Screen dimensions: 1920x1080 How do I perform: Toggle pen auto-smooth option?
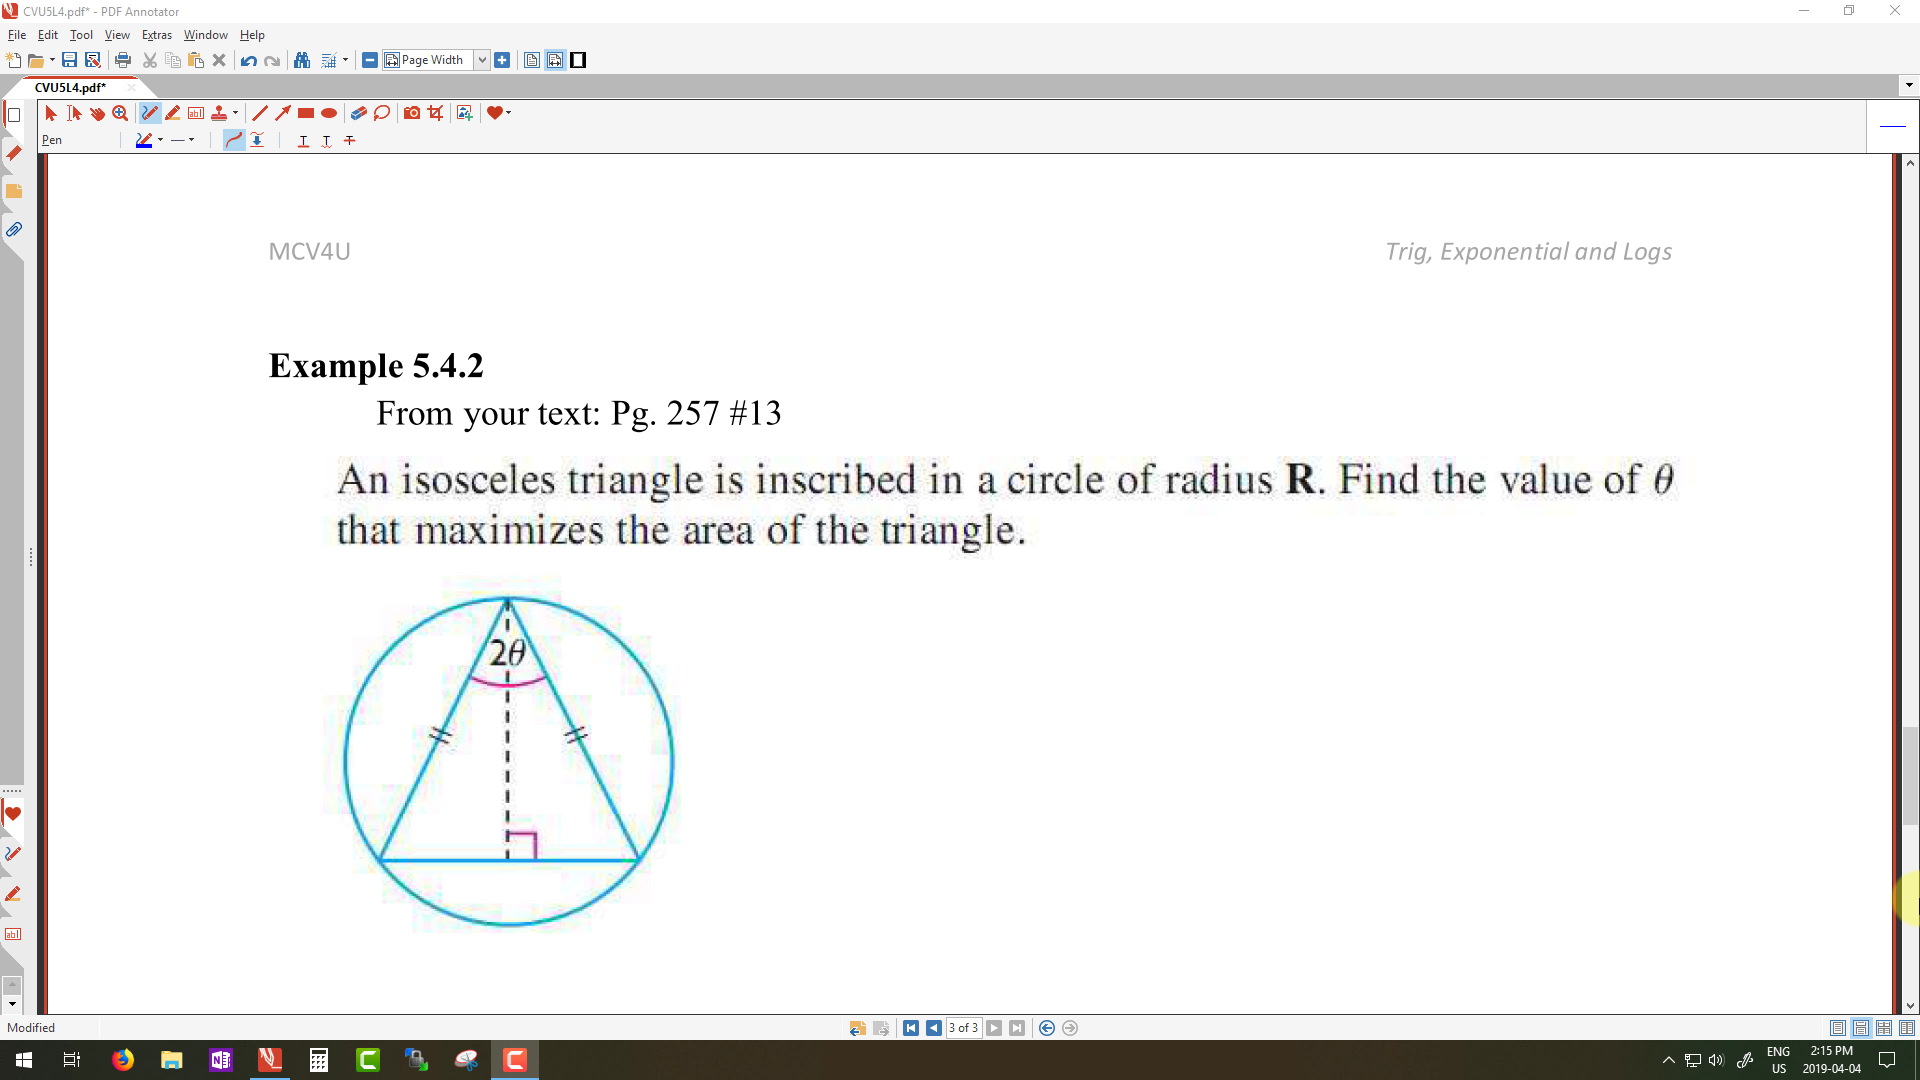[233, 140]
